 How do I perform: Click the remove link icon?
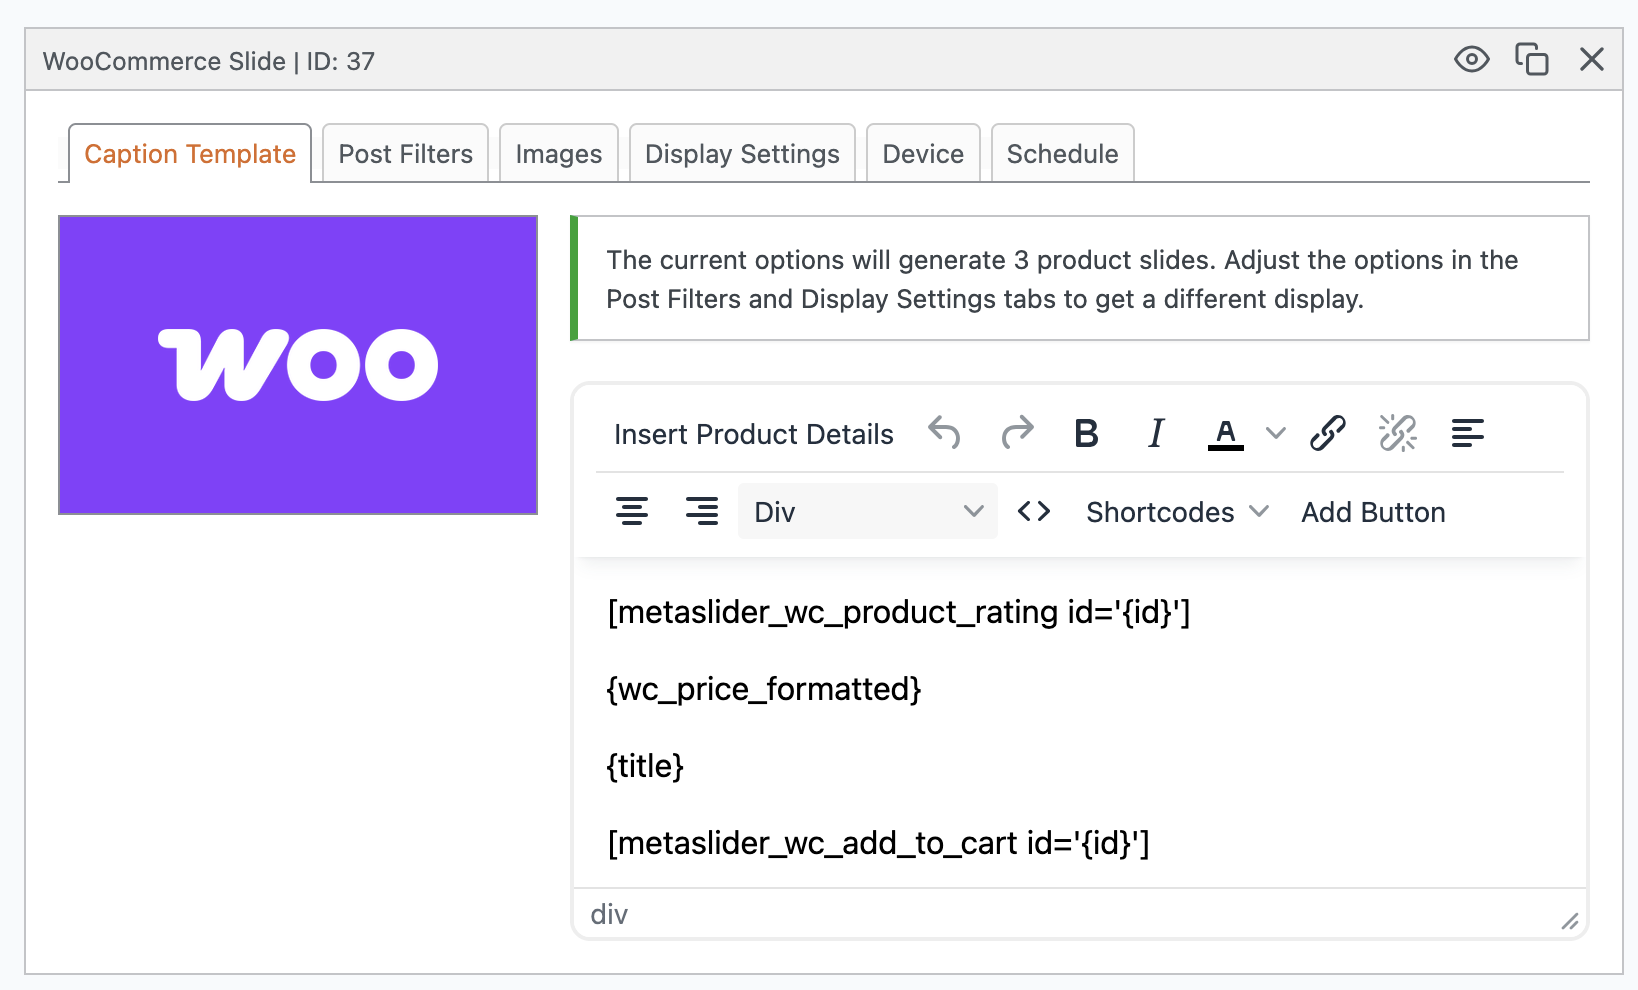click(x=1398, y=433)
